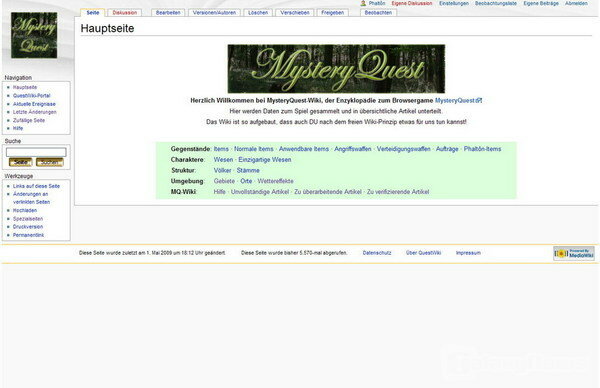Open Normale Items link
This screenshot has width=600, height=388.
pos(254,149)
